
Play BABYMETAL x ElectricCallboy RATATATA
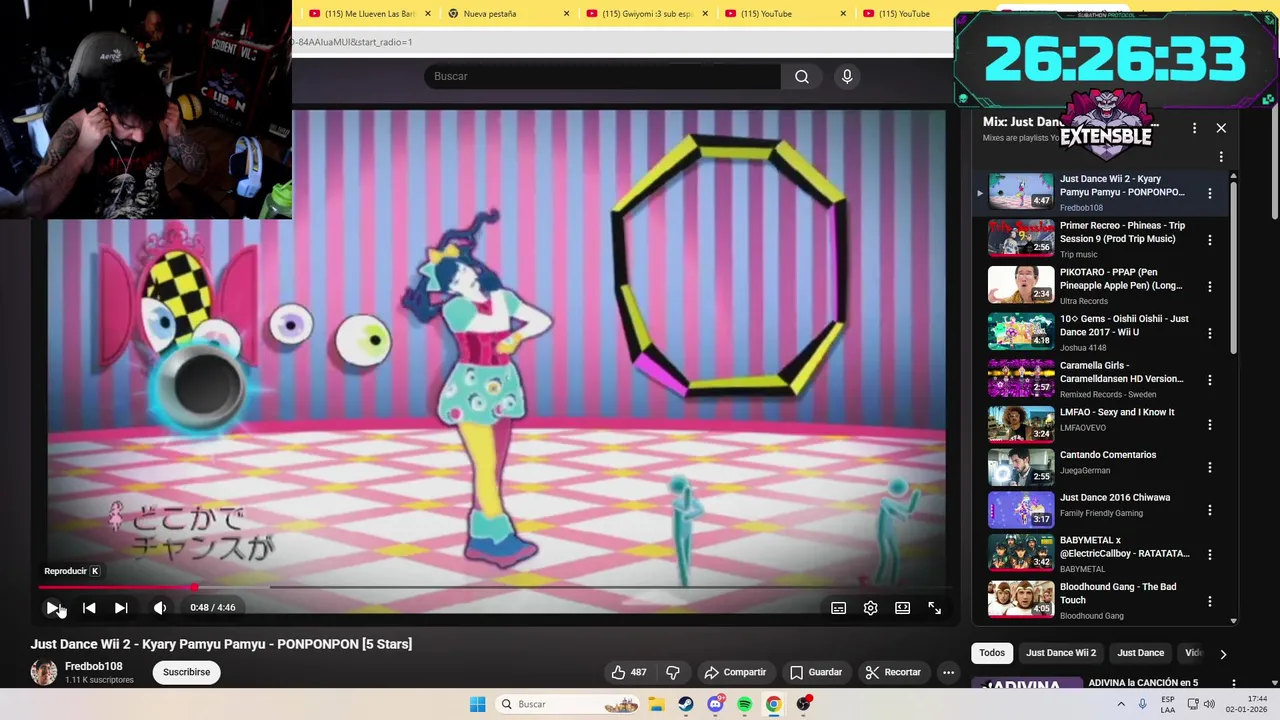(x=1125, y=547)
